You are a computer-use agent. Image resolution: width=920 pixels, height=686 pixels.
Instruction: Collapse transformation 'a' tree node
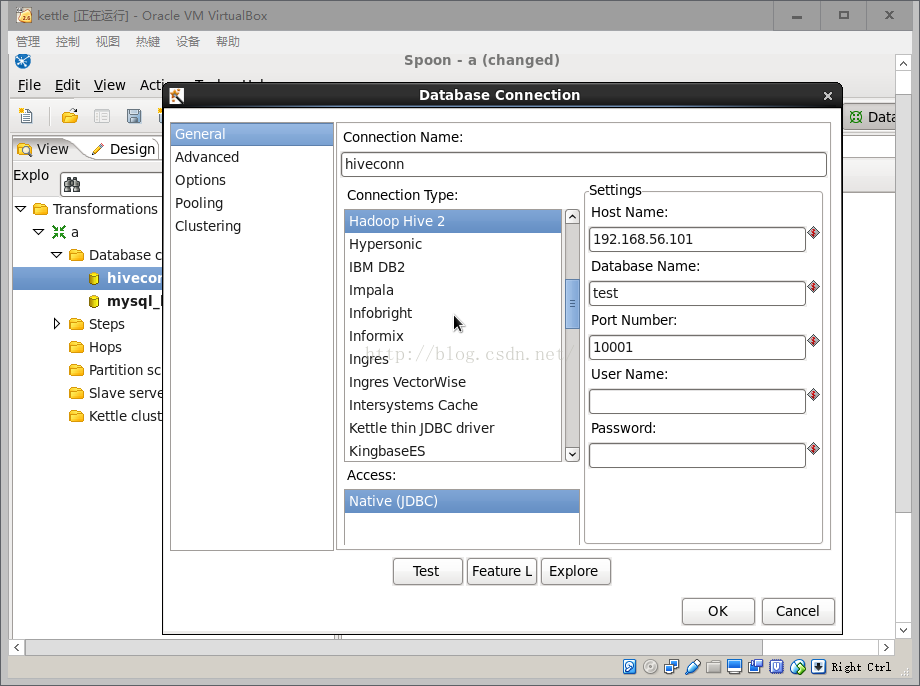pyautogui.click(x=39, y=232)
